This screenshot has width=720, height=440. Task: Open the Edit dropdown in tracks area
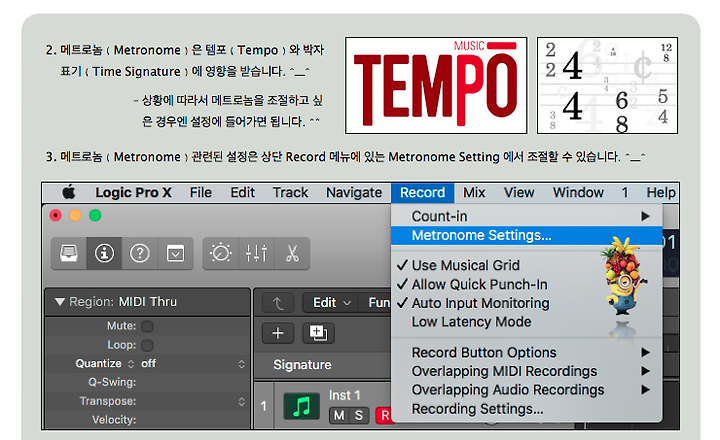[x=332, y=303]
